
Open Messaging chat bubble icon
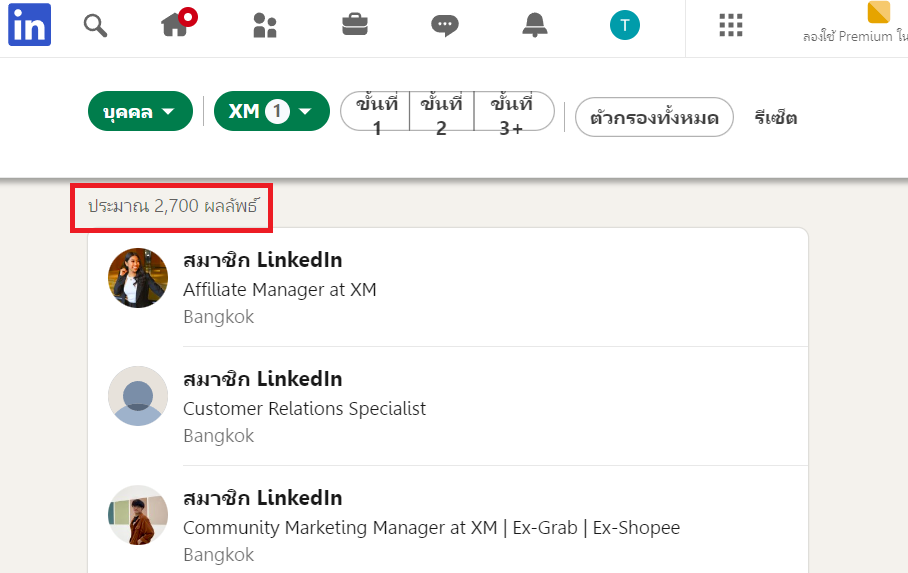(x=445, y=25)
